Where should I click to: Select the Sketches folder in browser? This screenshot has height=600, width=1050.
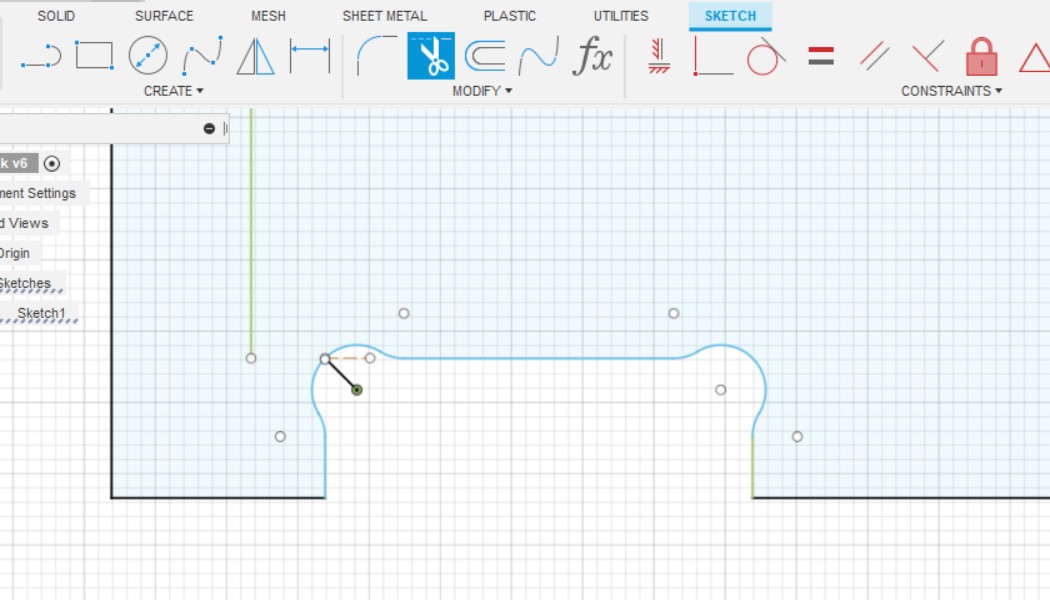[25, 283]
